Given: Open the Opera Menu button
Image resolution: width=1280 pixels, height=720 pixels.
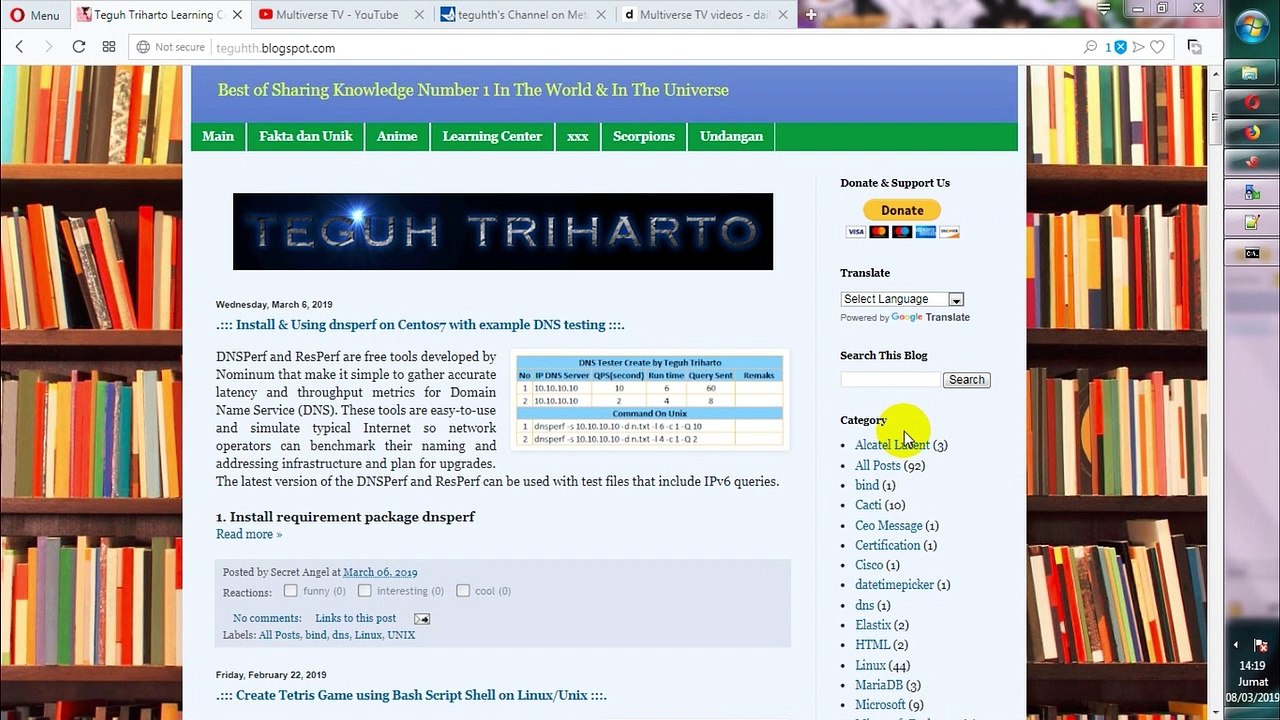Looking at the screenshot, I should point(35,15).
